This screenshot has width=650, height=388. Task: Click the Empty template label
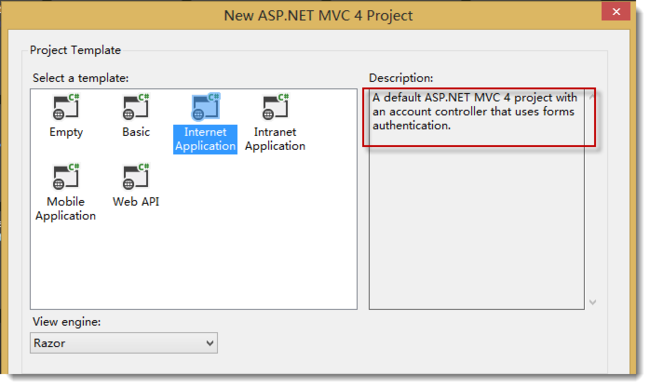coord(66,132)
